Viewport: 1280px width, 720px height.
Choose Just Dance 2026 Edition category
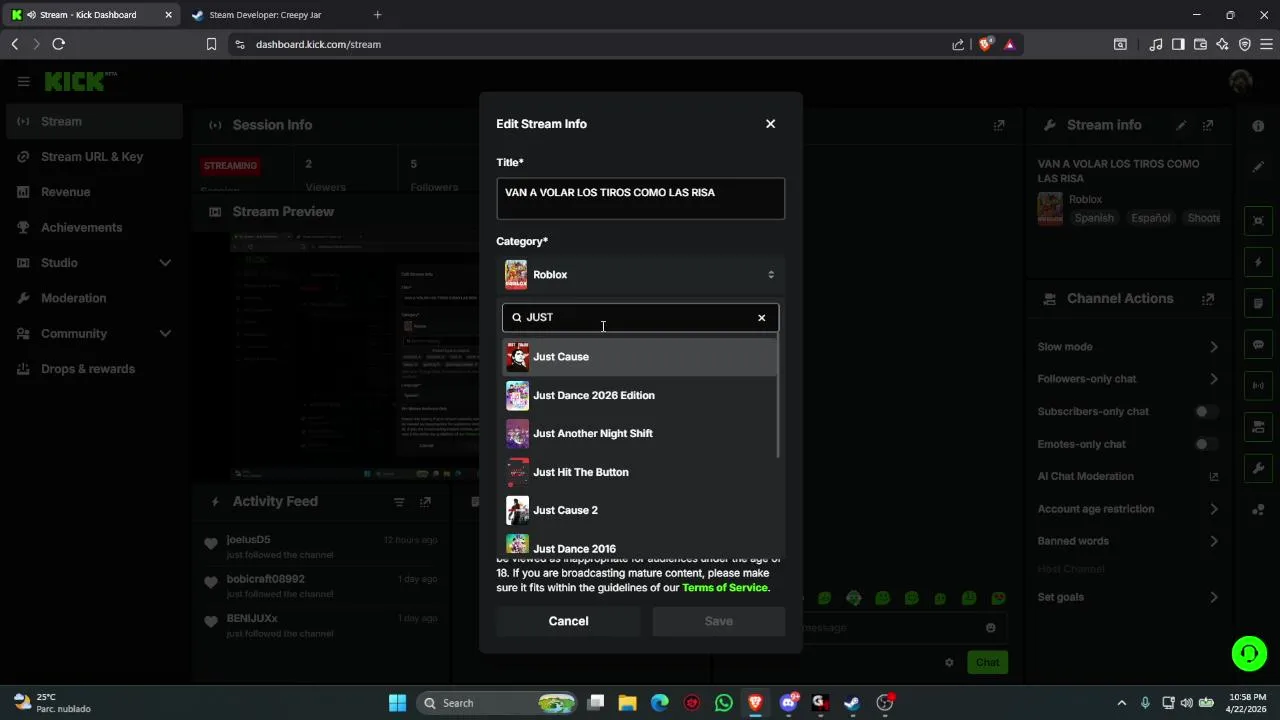coord(640,395)
